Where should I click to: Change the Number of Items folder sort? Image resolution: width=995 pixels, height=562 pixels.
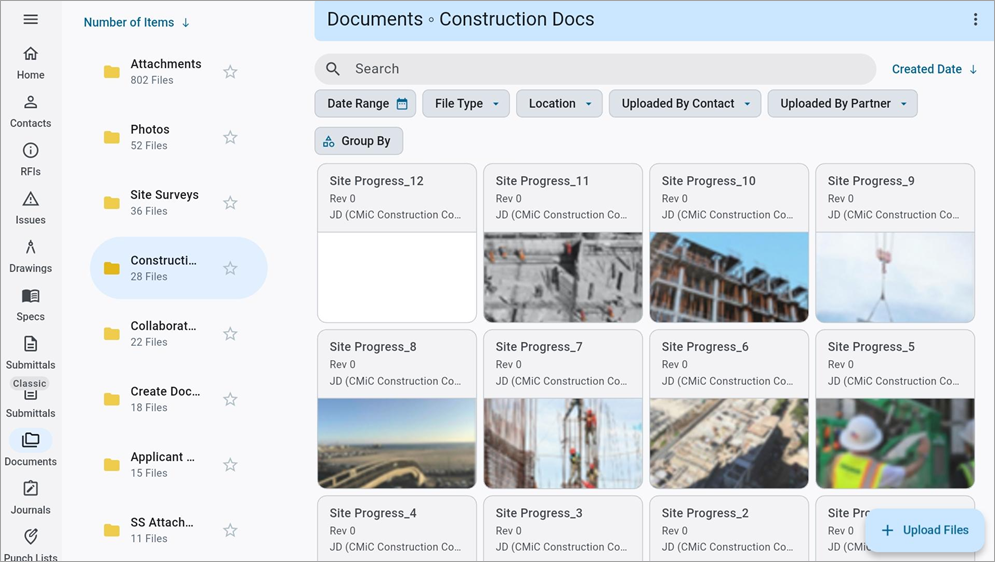(x=136, y=22)
